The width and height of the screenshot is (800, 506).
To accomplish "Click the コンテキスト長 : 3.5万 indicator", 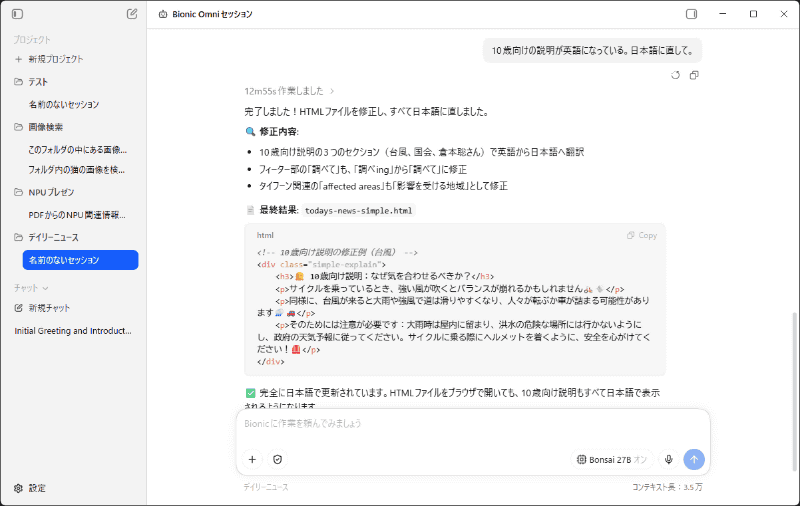I will pos(667,487).
